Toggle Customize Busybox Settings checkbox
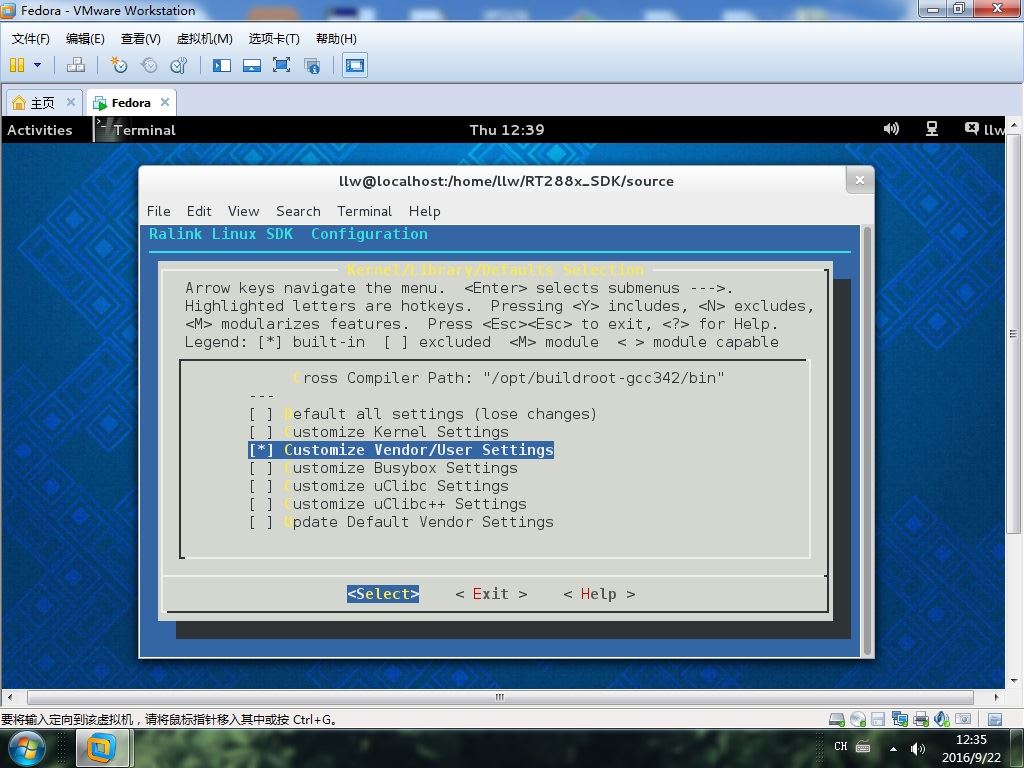The width and height of the screenshot is (1024, 768). point(261,468)
